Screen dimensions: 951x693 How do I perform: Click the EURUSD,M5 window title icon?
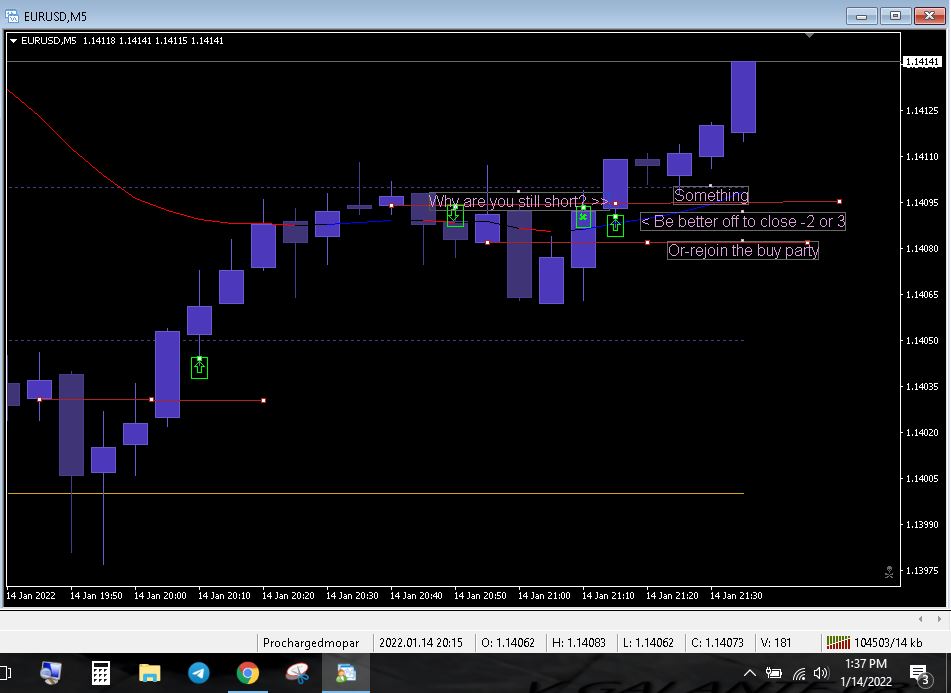point(12,16)
